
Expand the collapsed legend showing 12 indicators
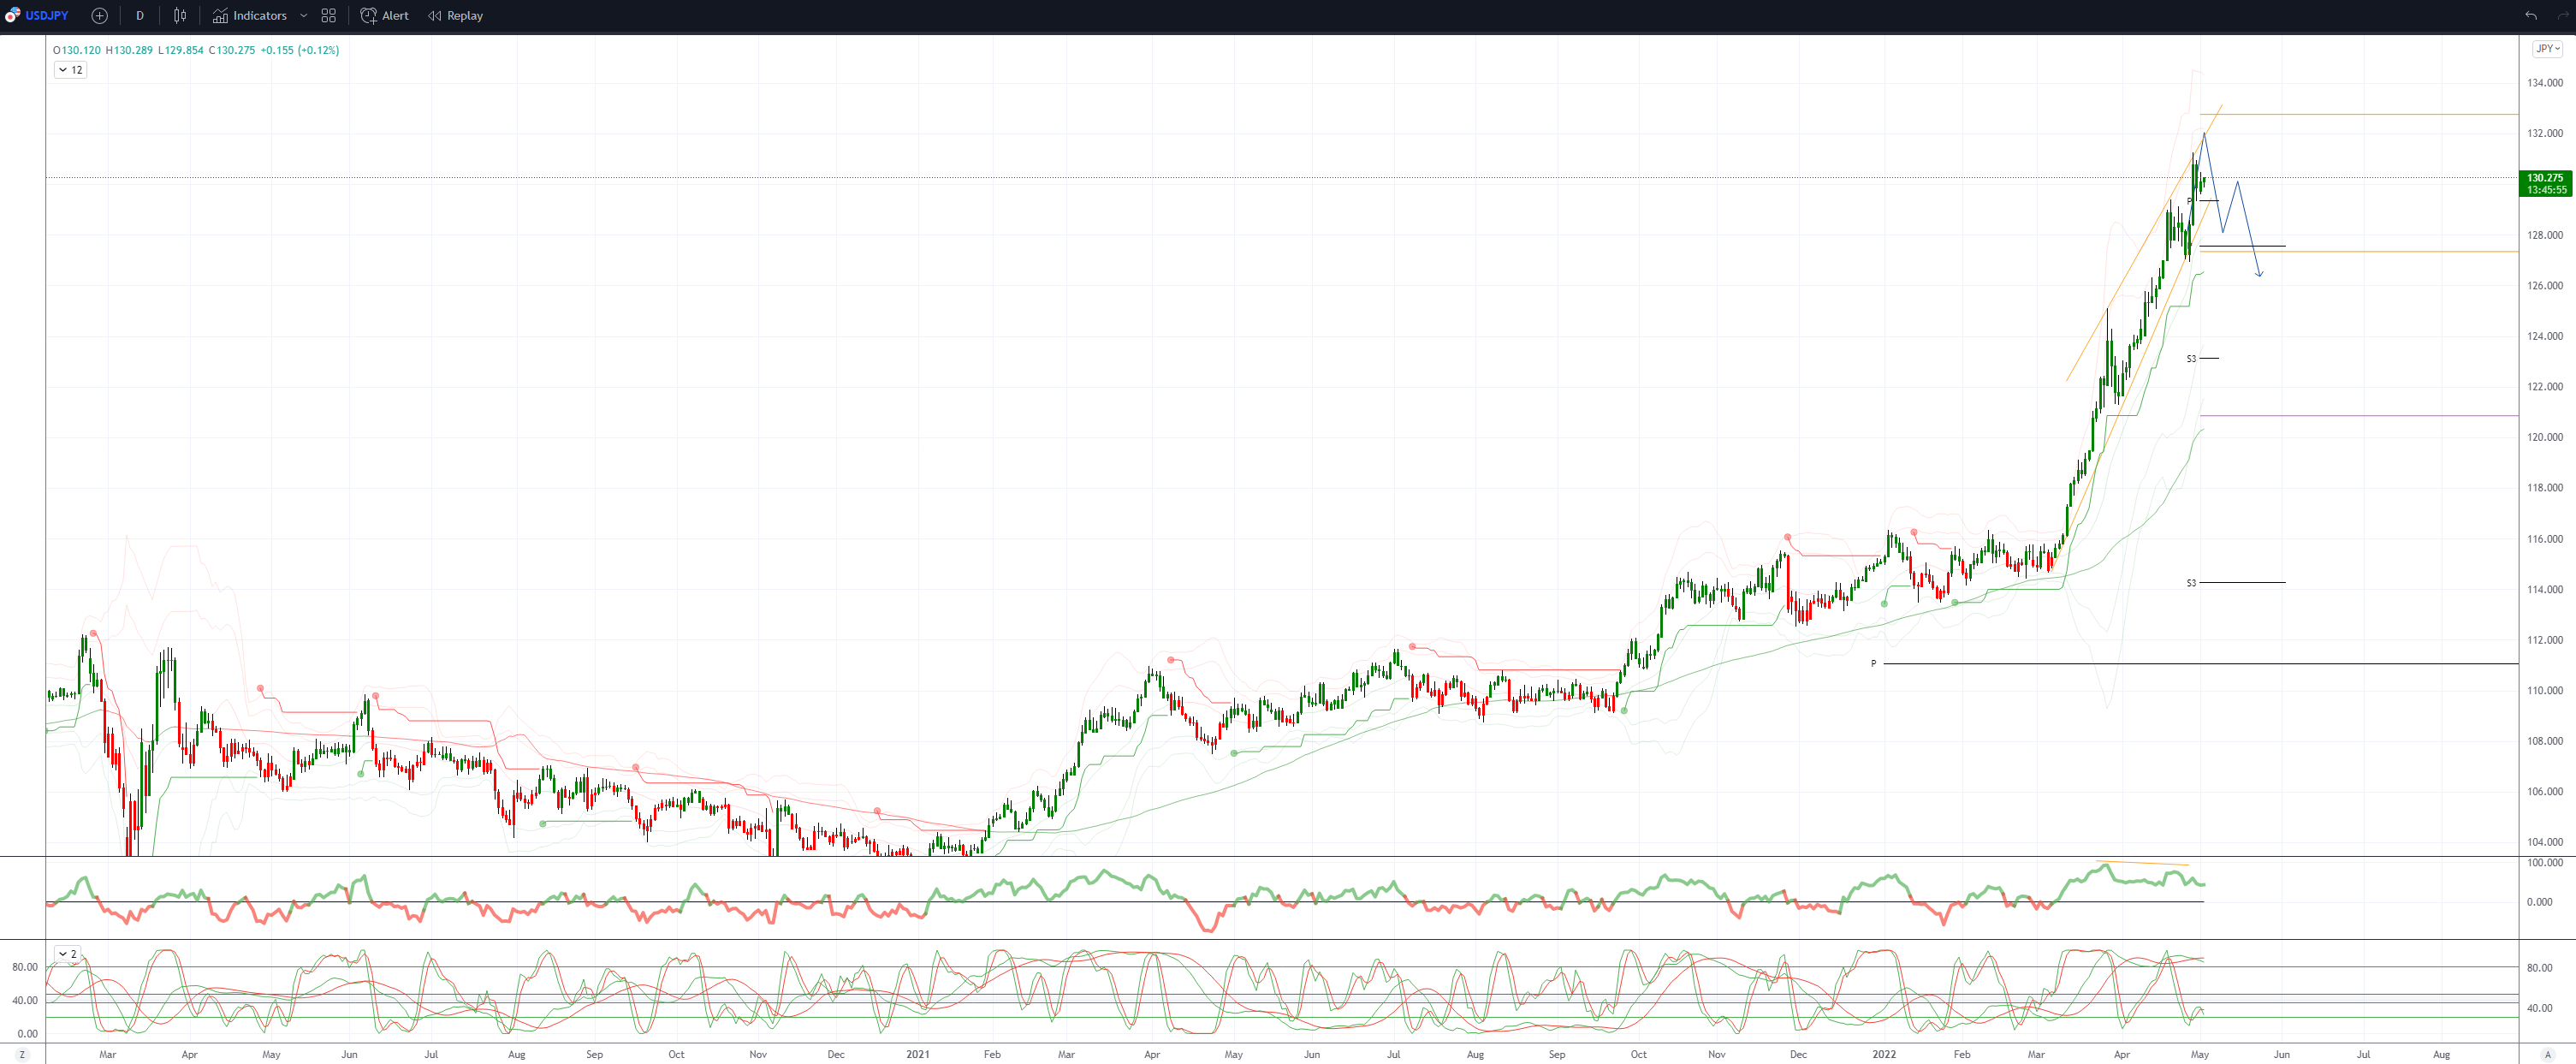coord(70,70)
